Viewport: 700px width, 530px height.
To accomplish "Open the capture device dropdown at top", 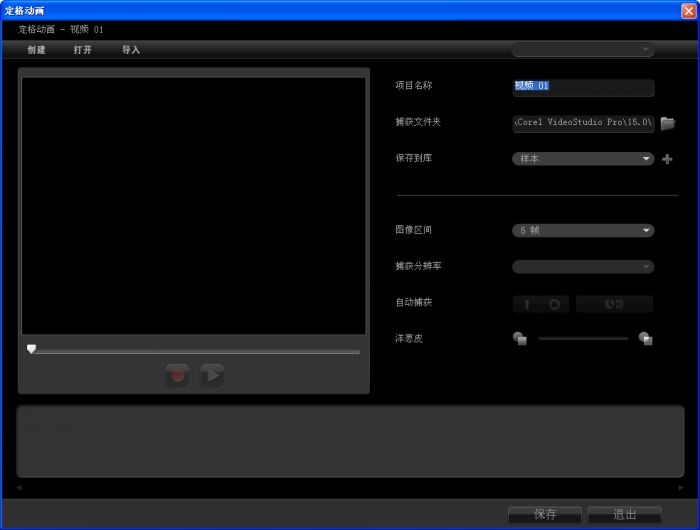I will [x=583, y=49].
